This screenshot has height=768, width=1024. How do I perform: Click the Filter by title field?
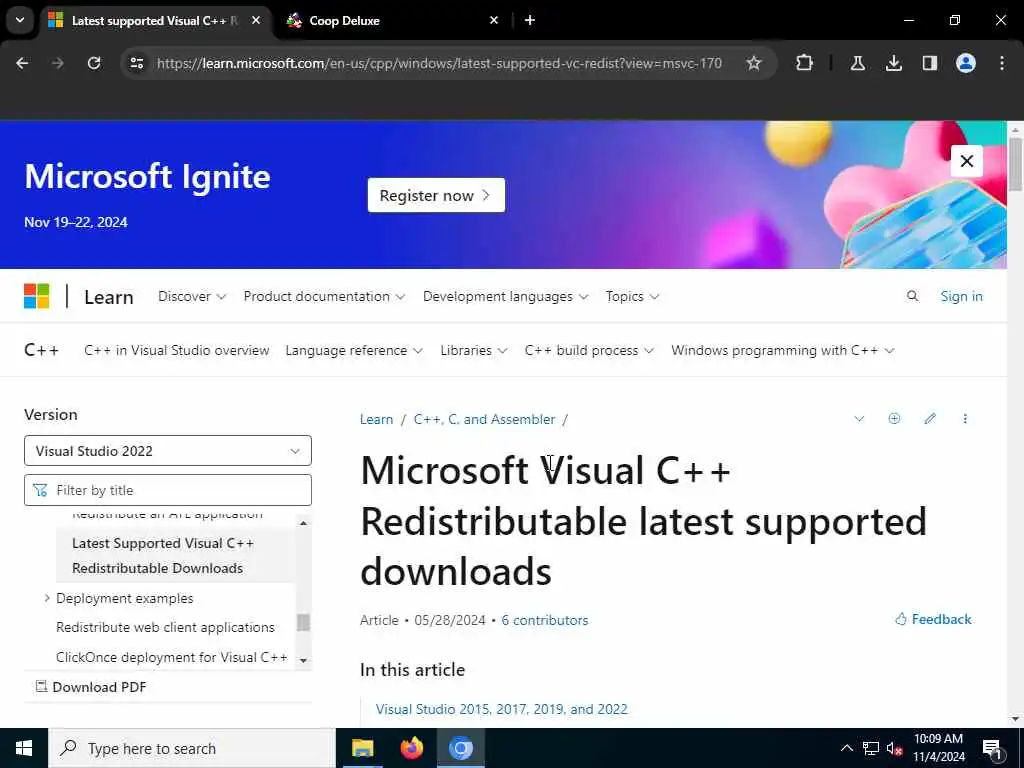(x=168, y=490)
